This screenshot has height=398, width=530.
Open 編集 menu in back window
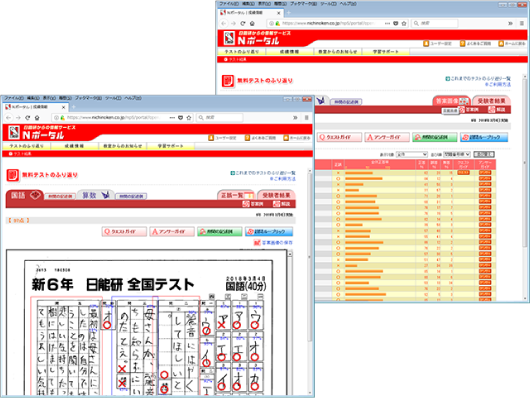tap(248, 4)
